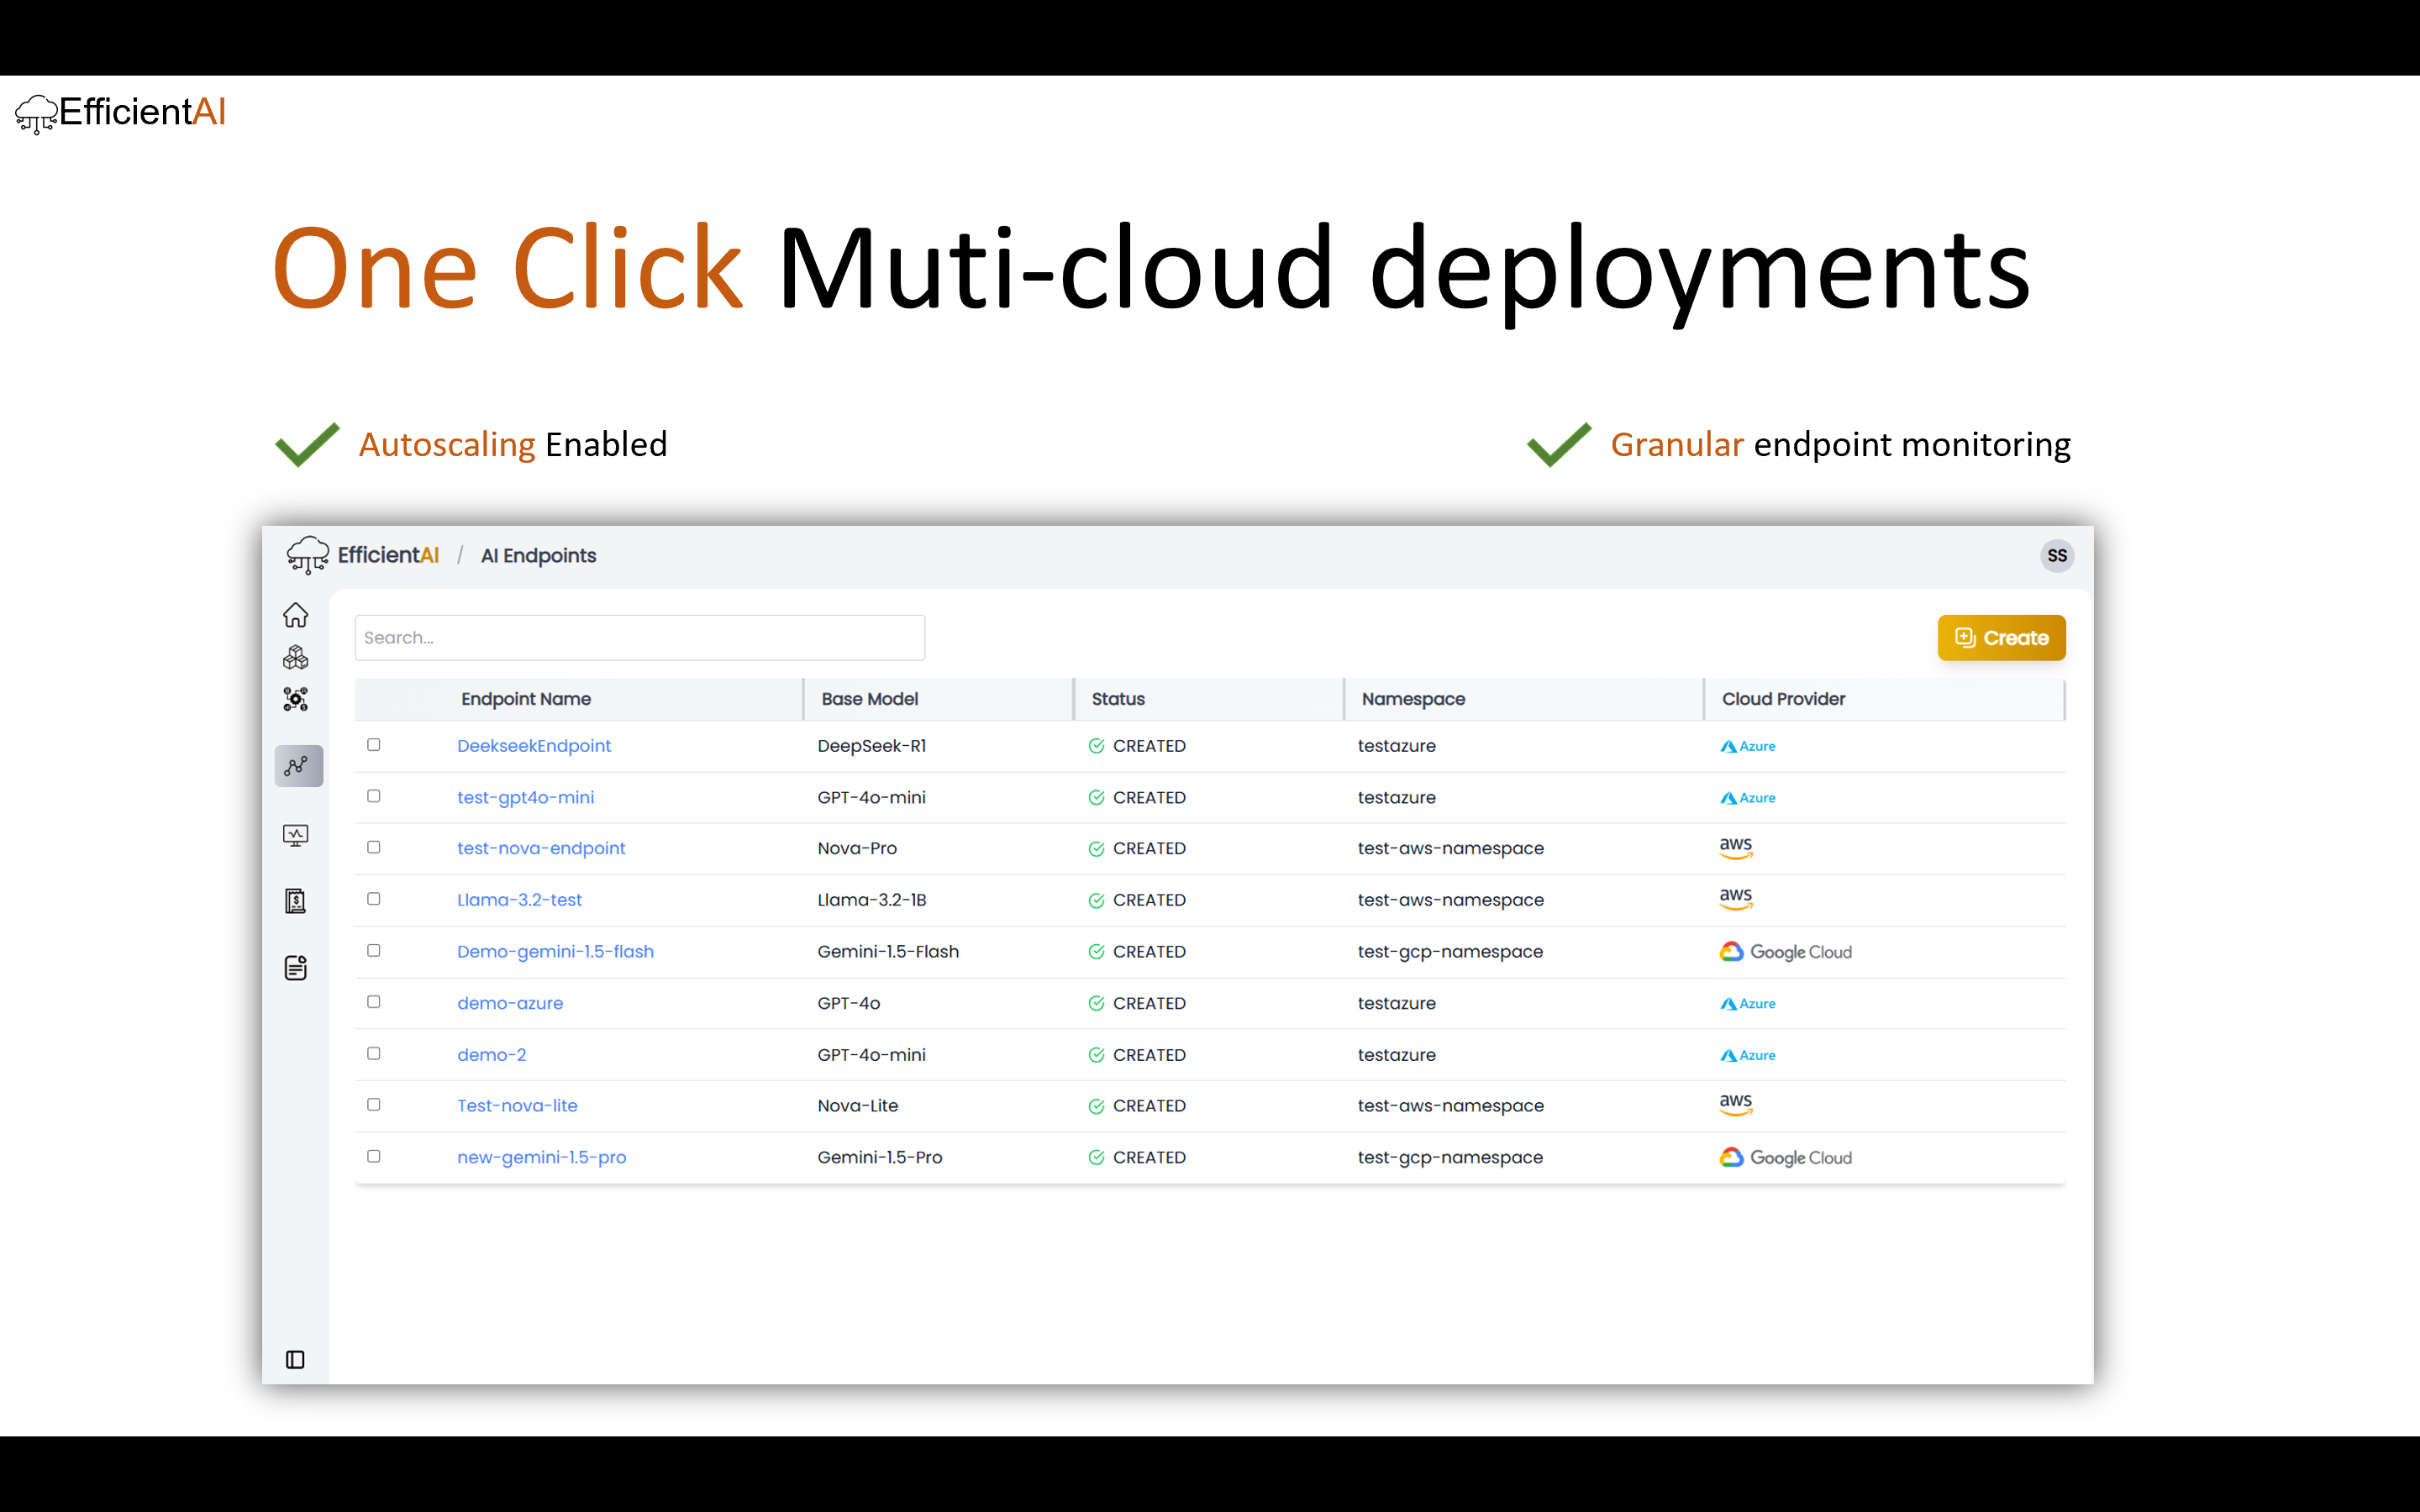Focus the Search input field
The height and width of the screenshot is (1512, 2420).
(x=639, y=638)
